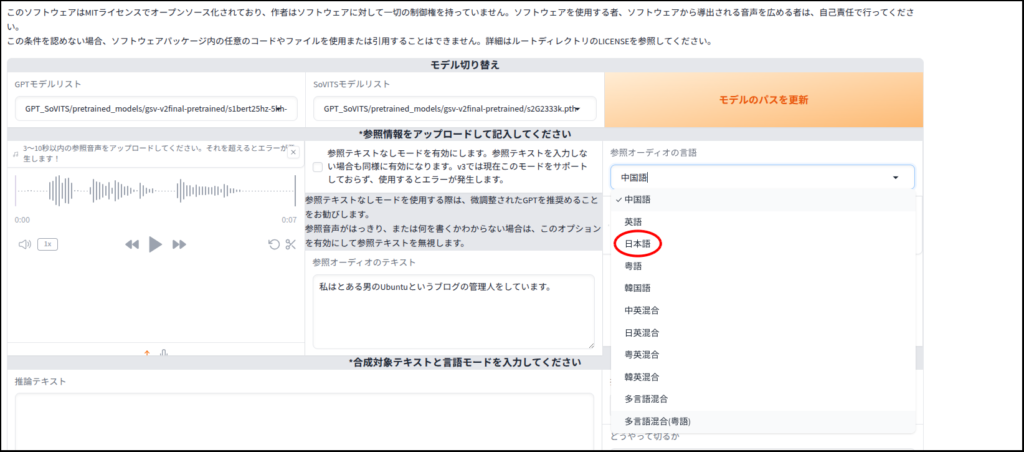Enable the reference-text-free mode checkbox

pos(317,167)
